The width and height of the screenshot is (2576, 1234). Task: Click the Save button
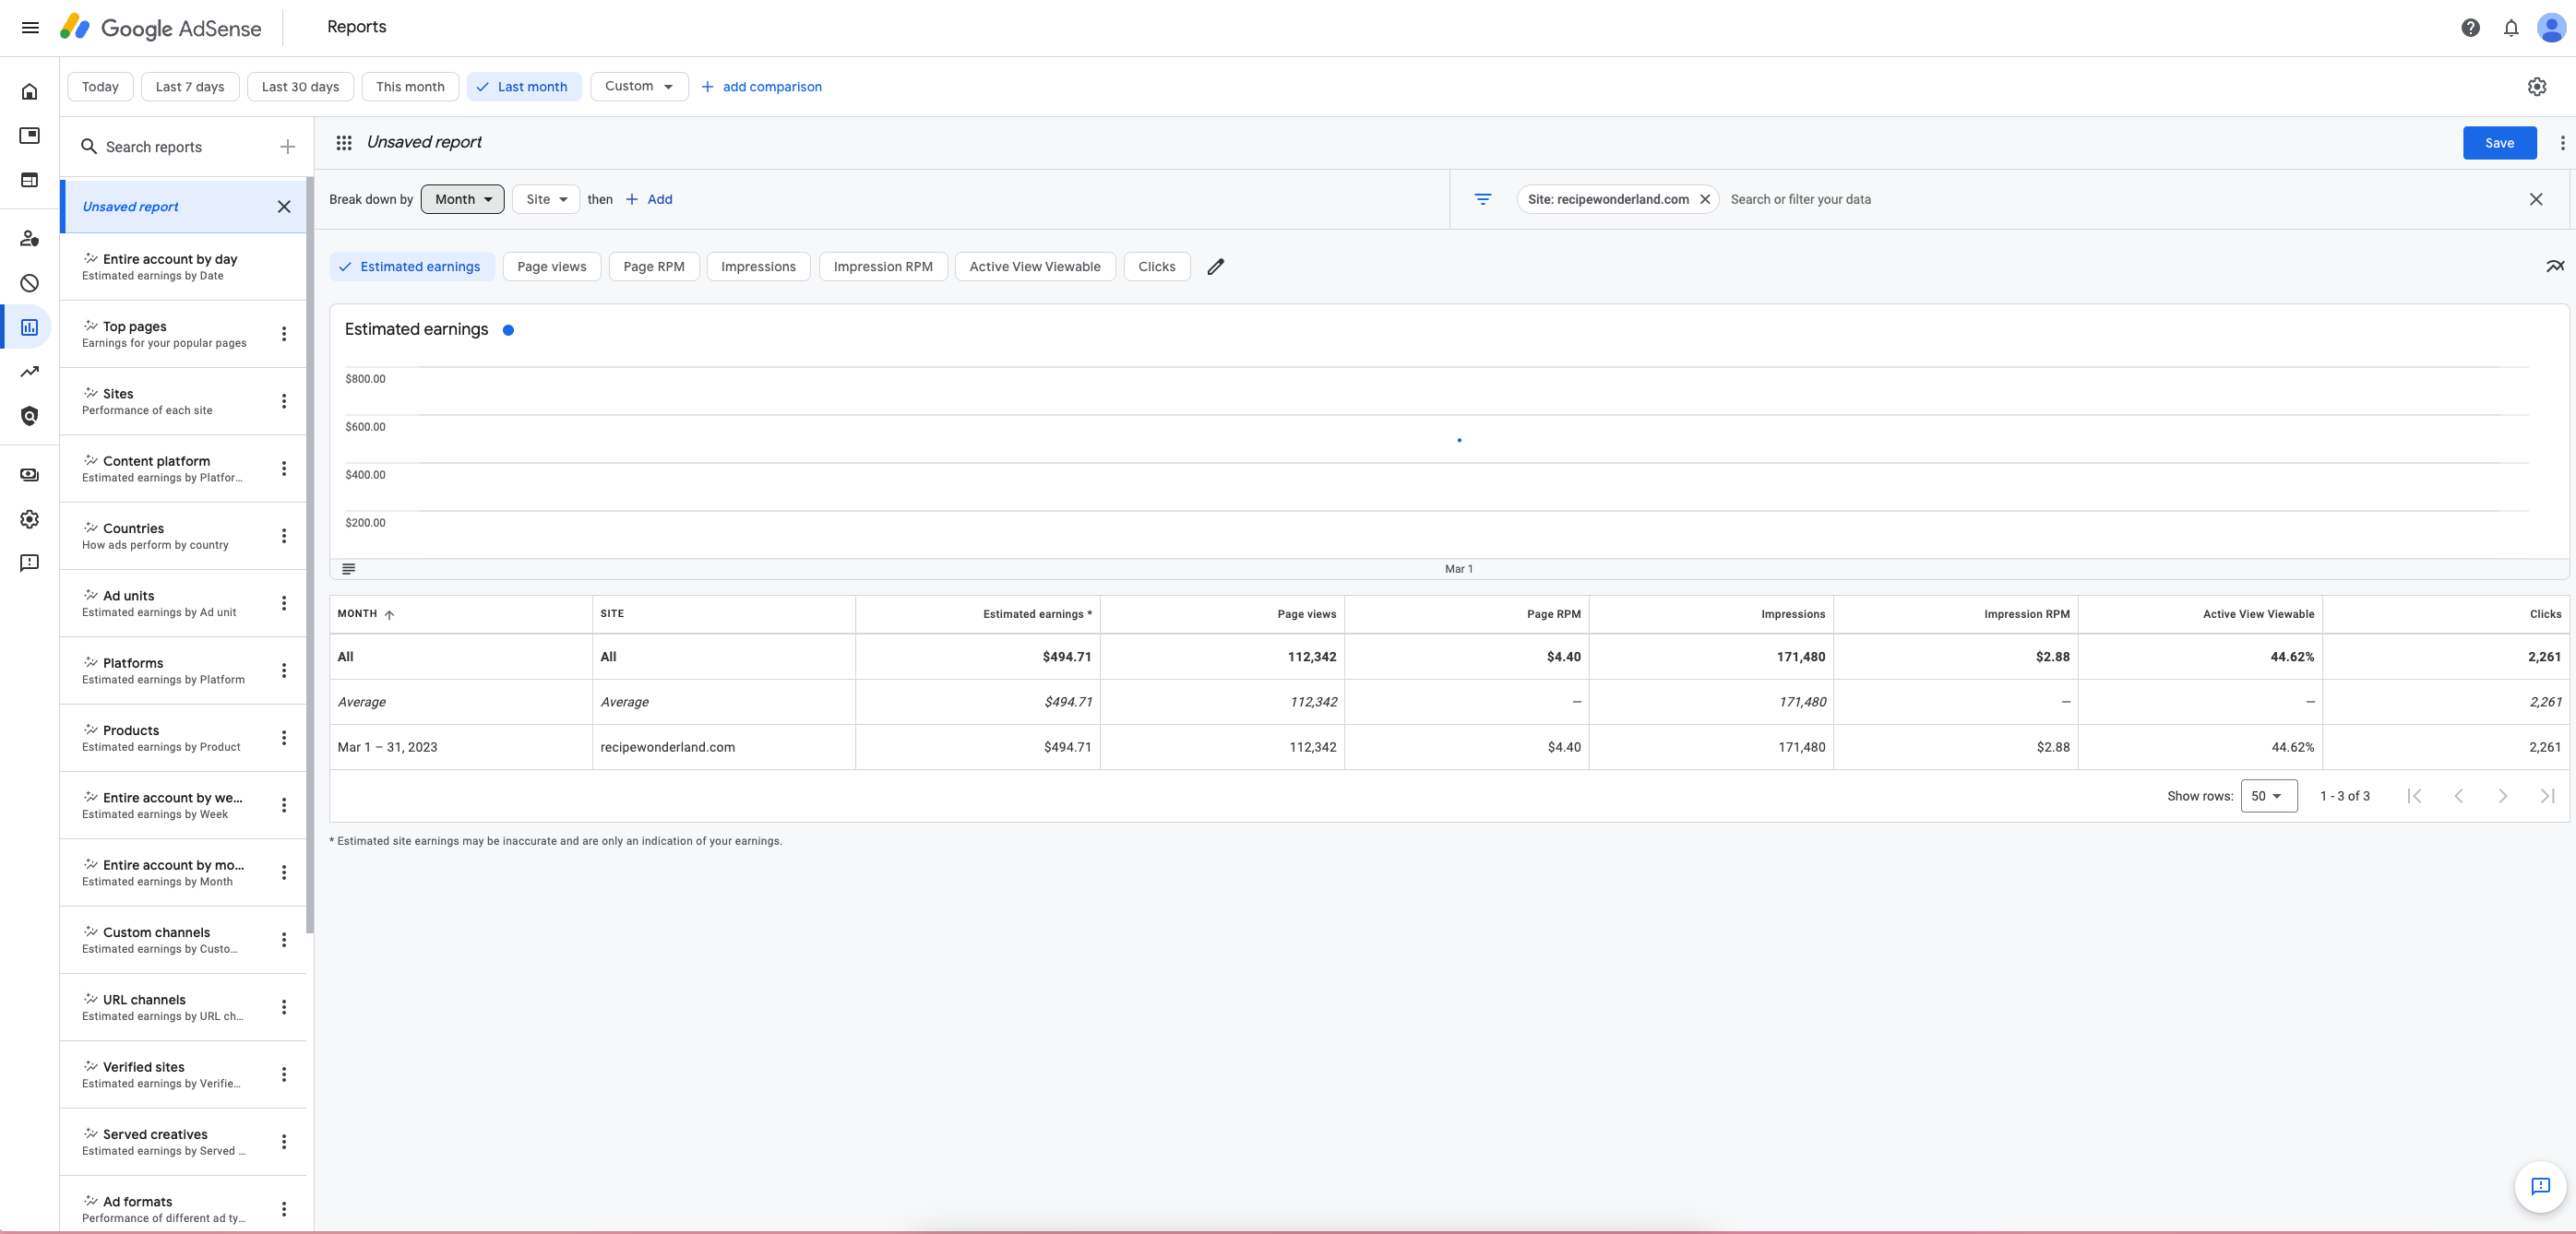click(x=2499, y=143)
